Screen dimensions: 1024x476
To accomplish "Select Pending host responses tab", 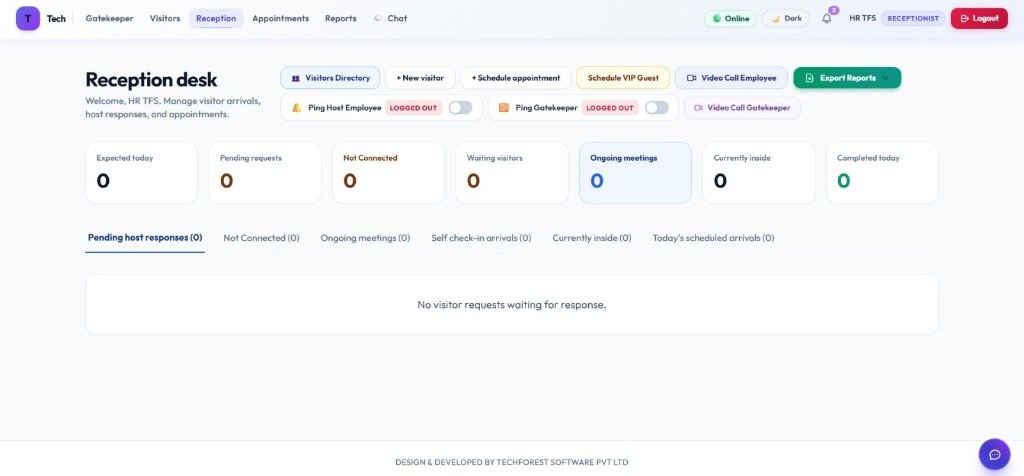I will click(x=145, y=238).
